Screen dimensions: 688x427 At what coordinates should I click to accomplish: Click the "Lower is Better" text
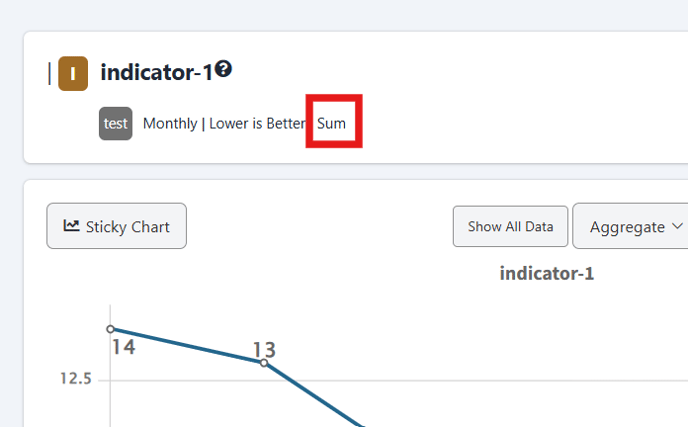[x=257, y=123]
